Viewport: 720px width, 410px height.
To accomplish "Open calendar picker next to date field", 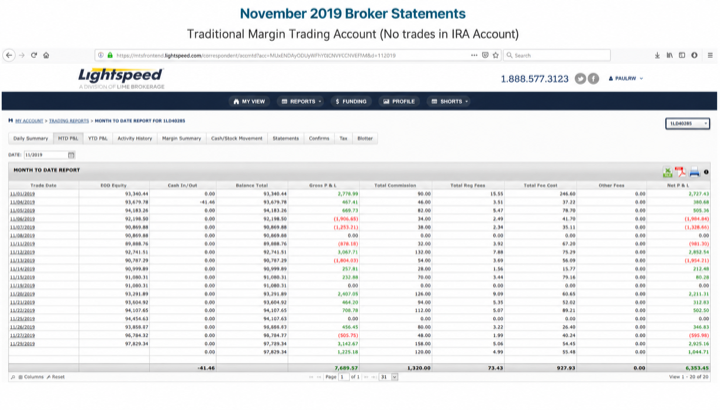I will point(71,155).
